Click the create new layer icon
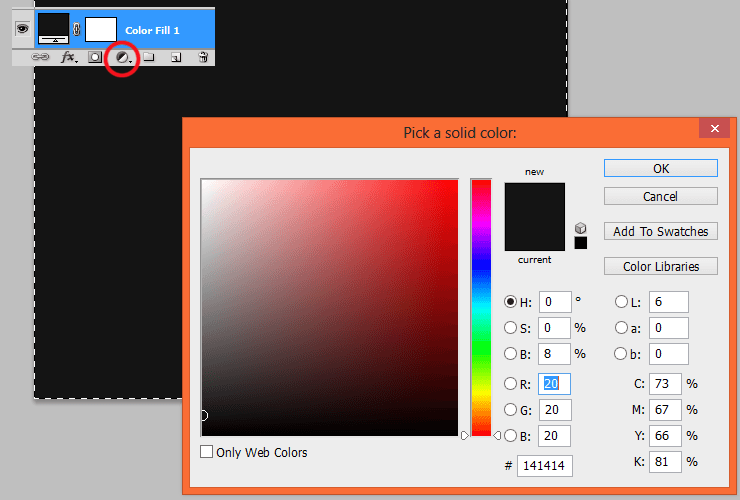Viewport: 740px width, 500px height. 176,58
